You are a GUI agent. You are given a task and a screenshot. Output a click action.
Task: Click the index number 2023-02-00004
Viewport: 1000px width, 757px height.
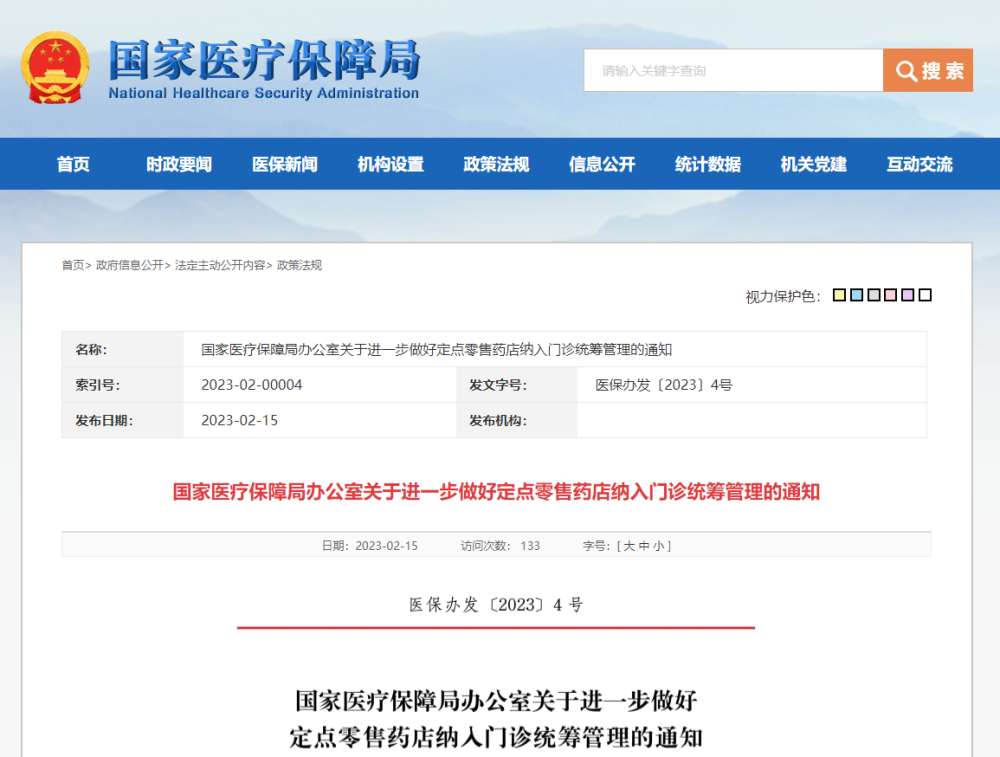point(251,385)
